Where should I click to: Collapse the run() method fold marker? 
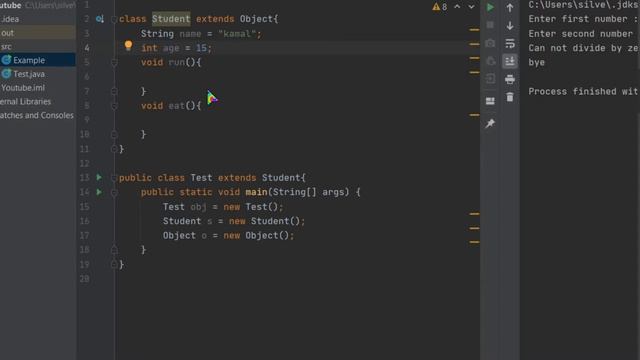point(114,62)
